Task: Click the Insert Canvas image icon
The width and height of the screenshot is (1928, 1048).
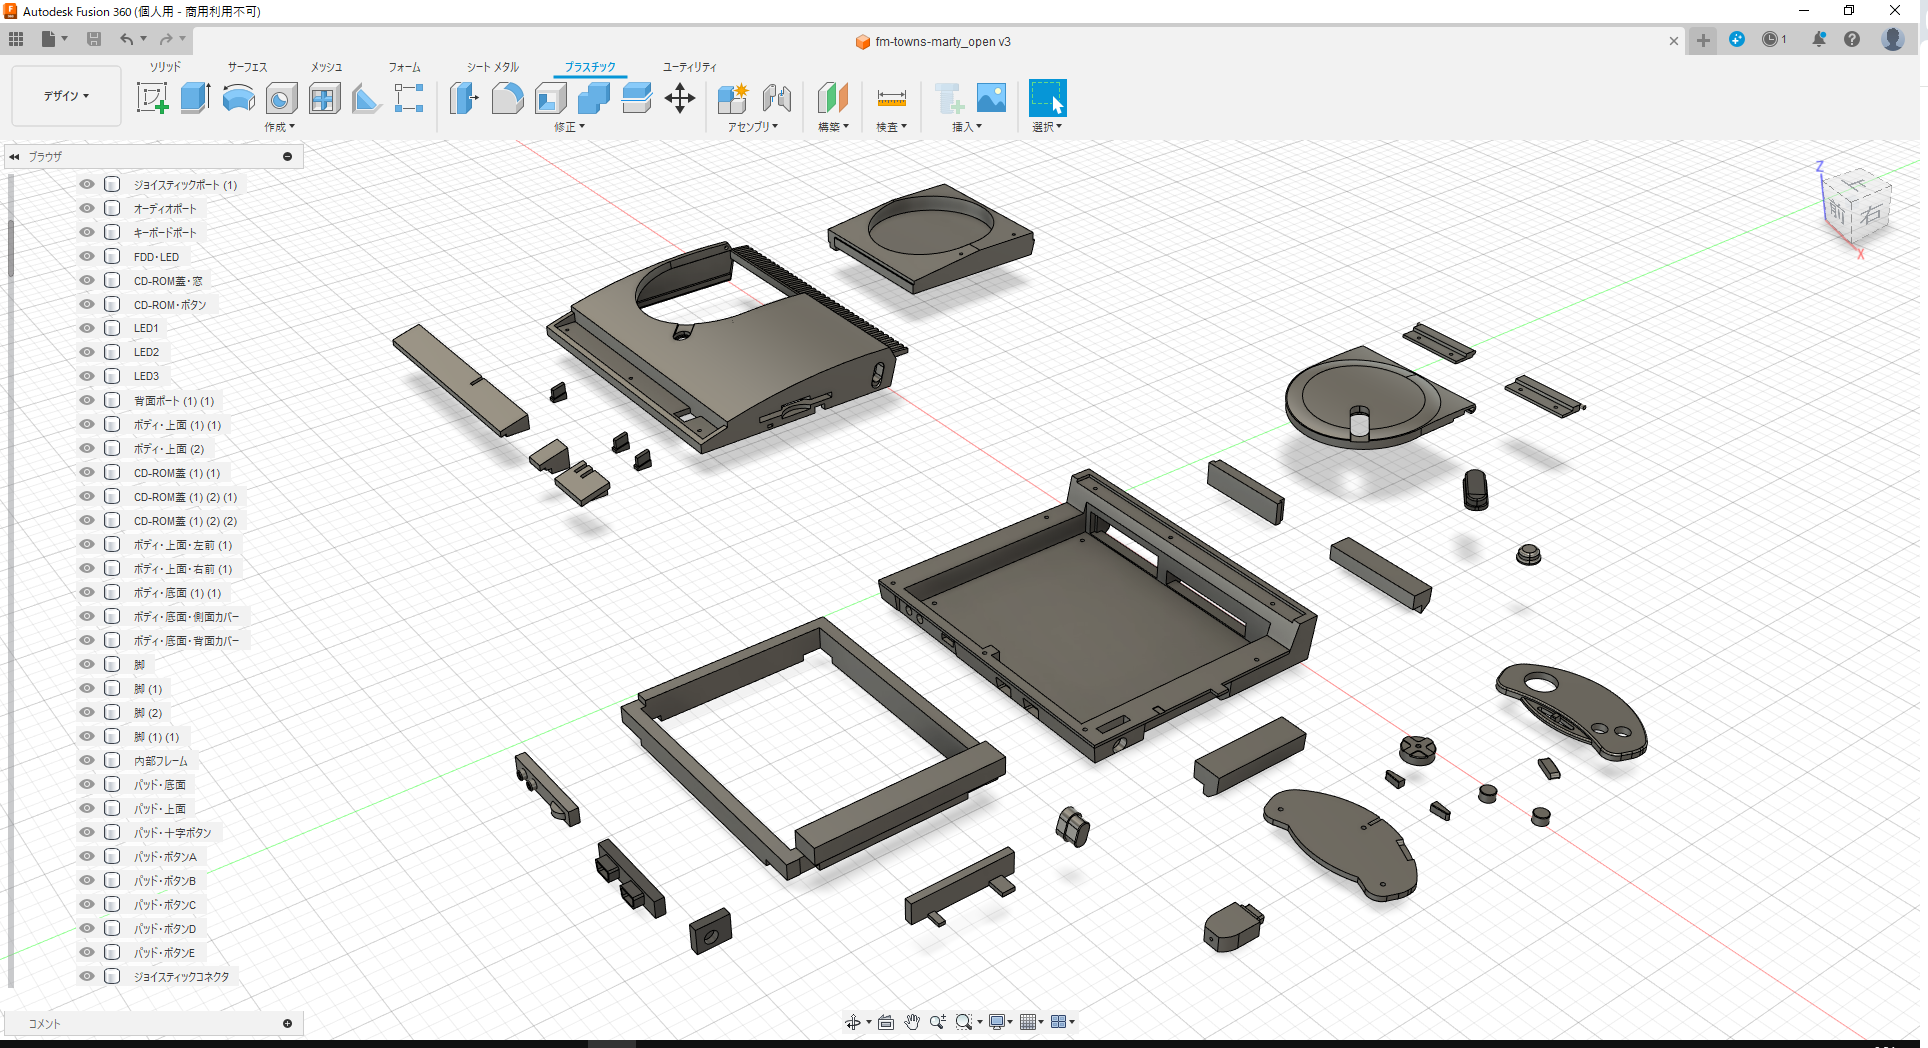Action: coord(991,97)
